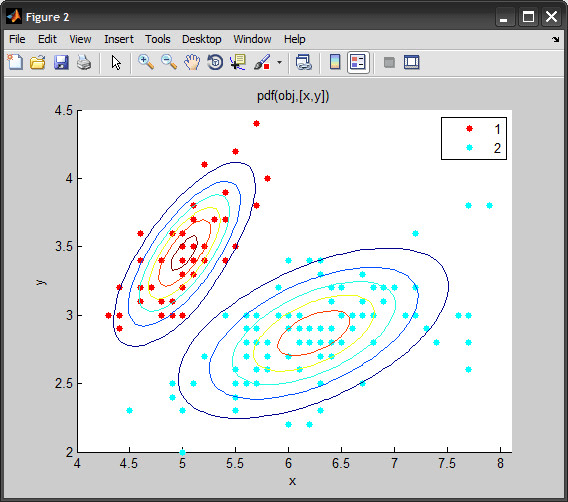Print figure using the printer icon
Viewport: 568px width, 502px height.
click(84, 62)
